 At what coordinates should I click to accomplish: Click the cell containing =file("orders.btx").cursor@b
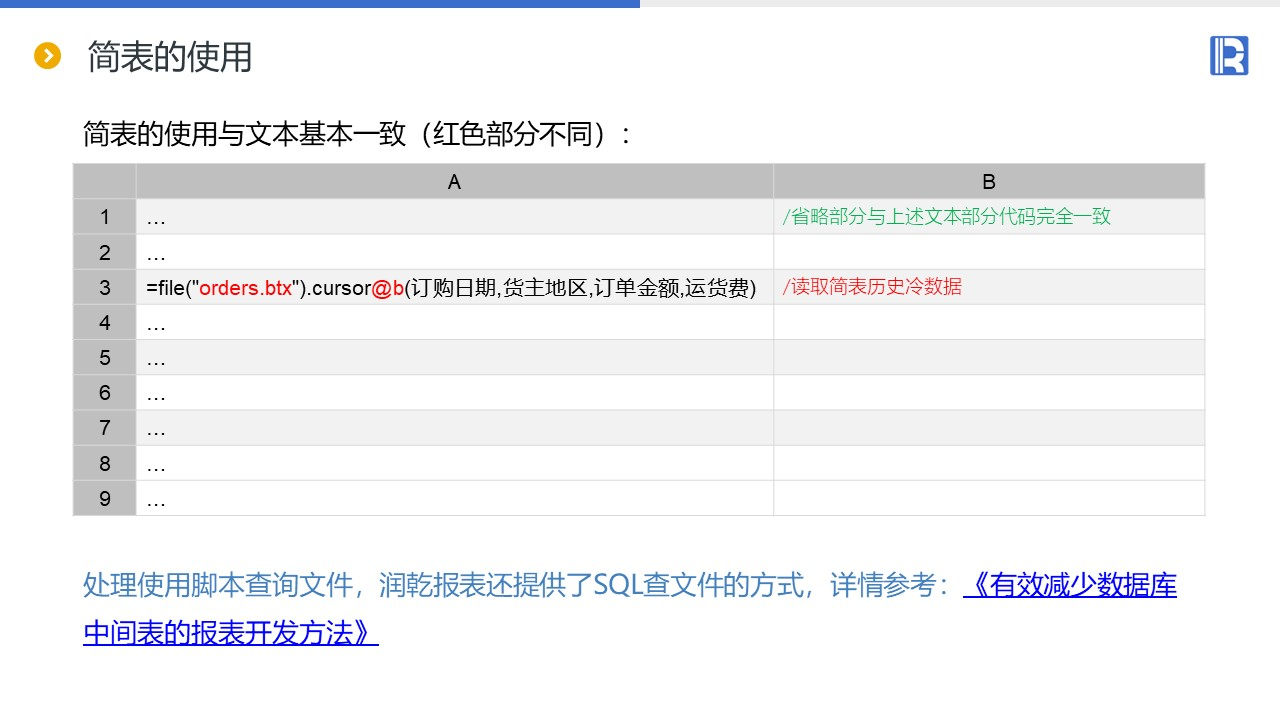pos(454,287)
